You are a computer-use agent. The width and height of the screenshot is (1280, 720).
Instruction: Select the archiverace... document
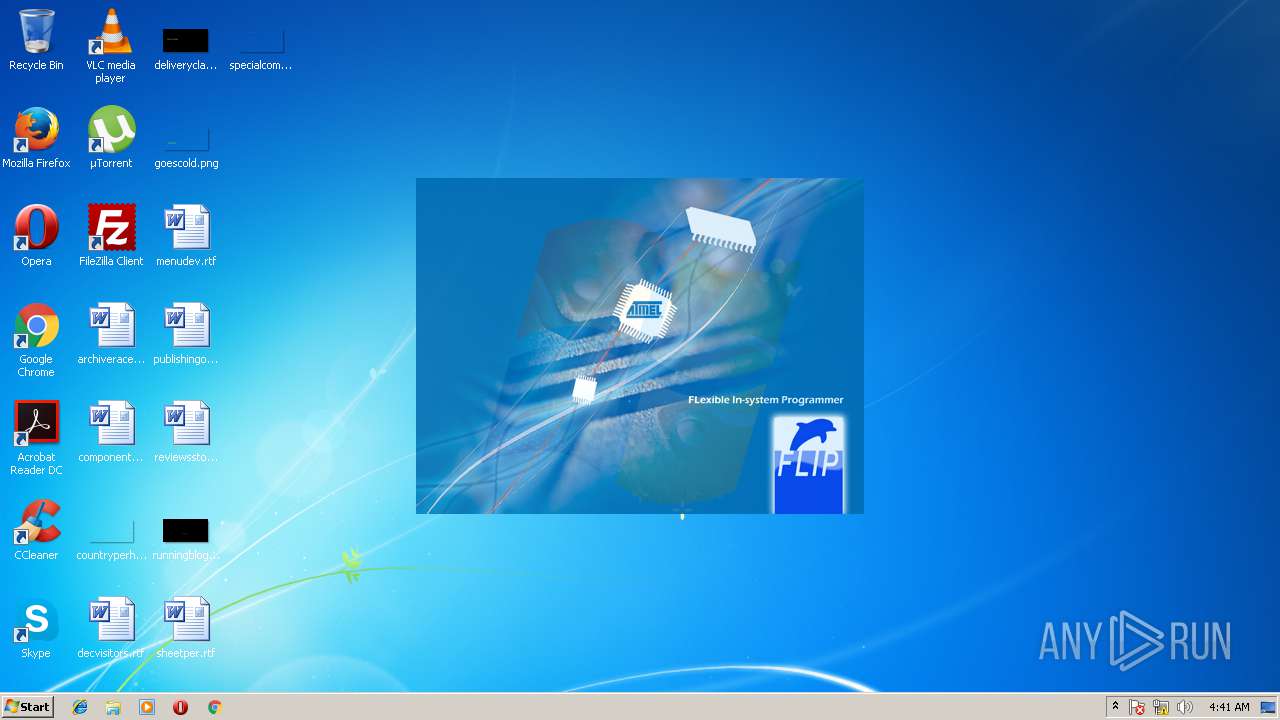(x=110, y=334)
